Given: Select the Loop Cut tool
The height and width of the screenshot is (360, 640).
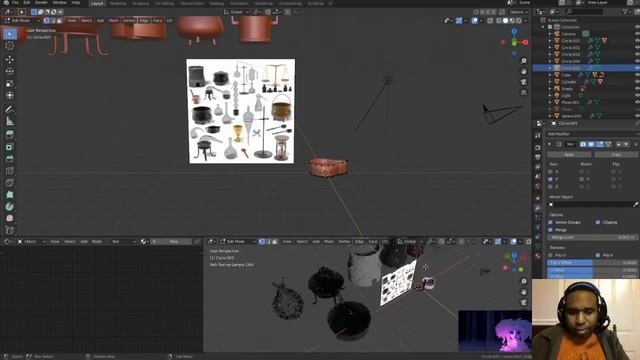Looking at the screenshot, I should (x=10, y=171).
